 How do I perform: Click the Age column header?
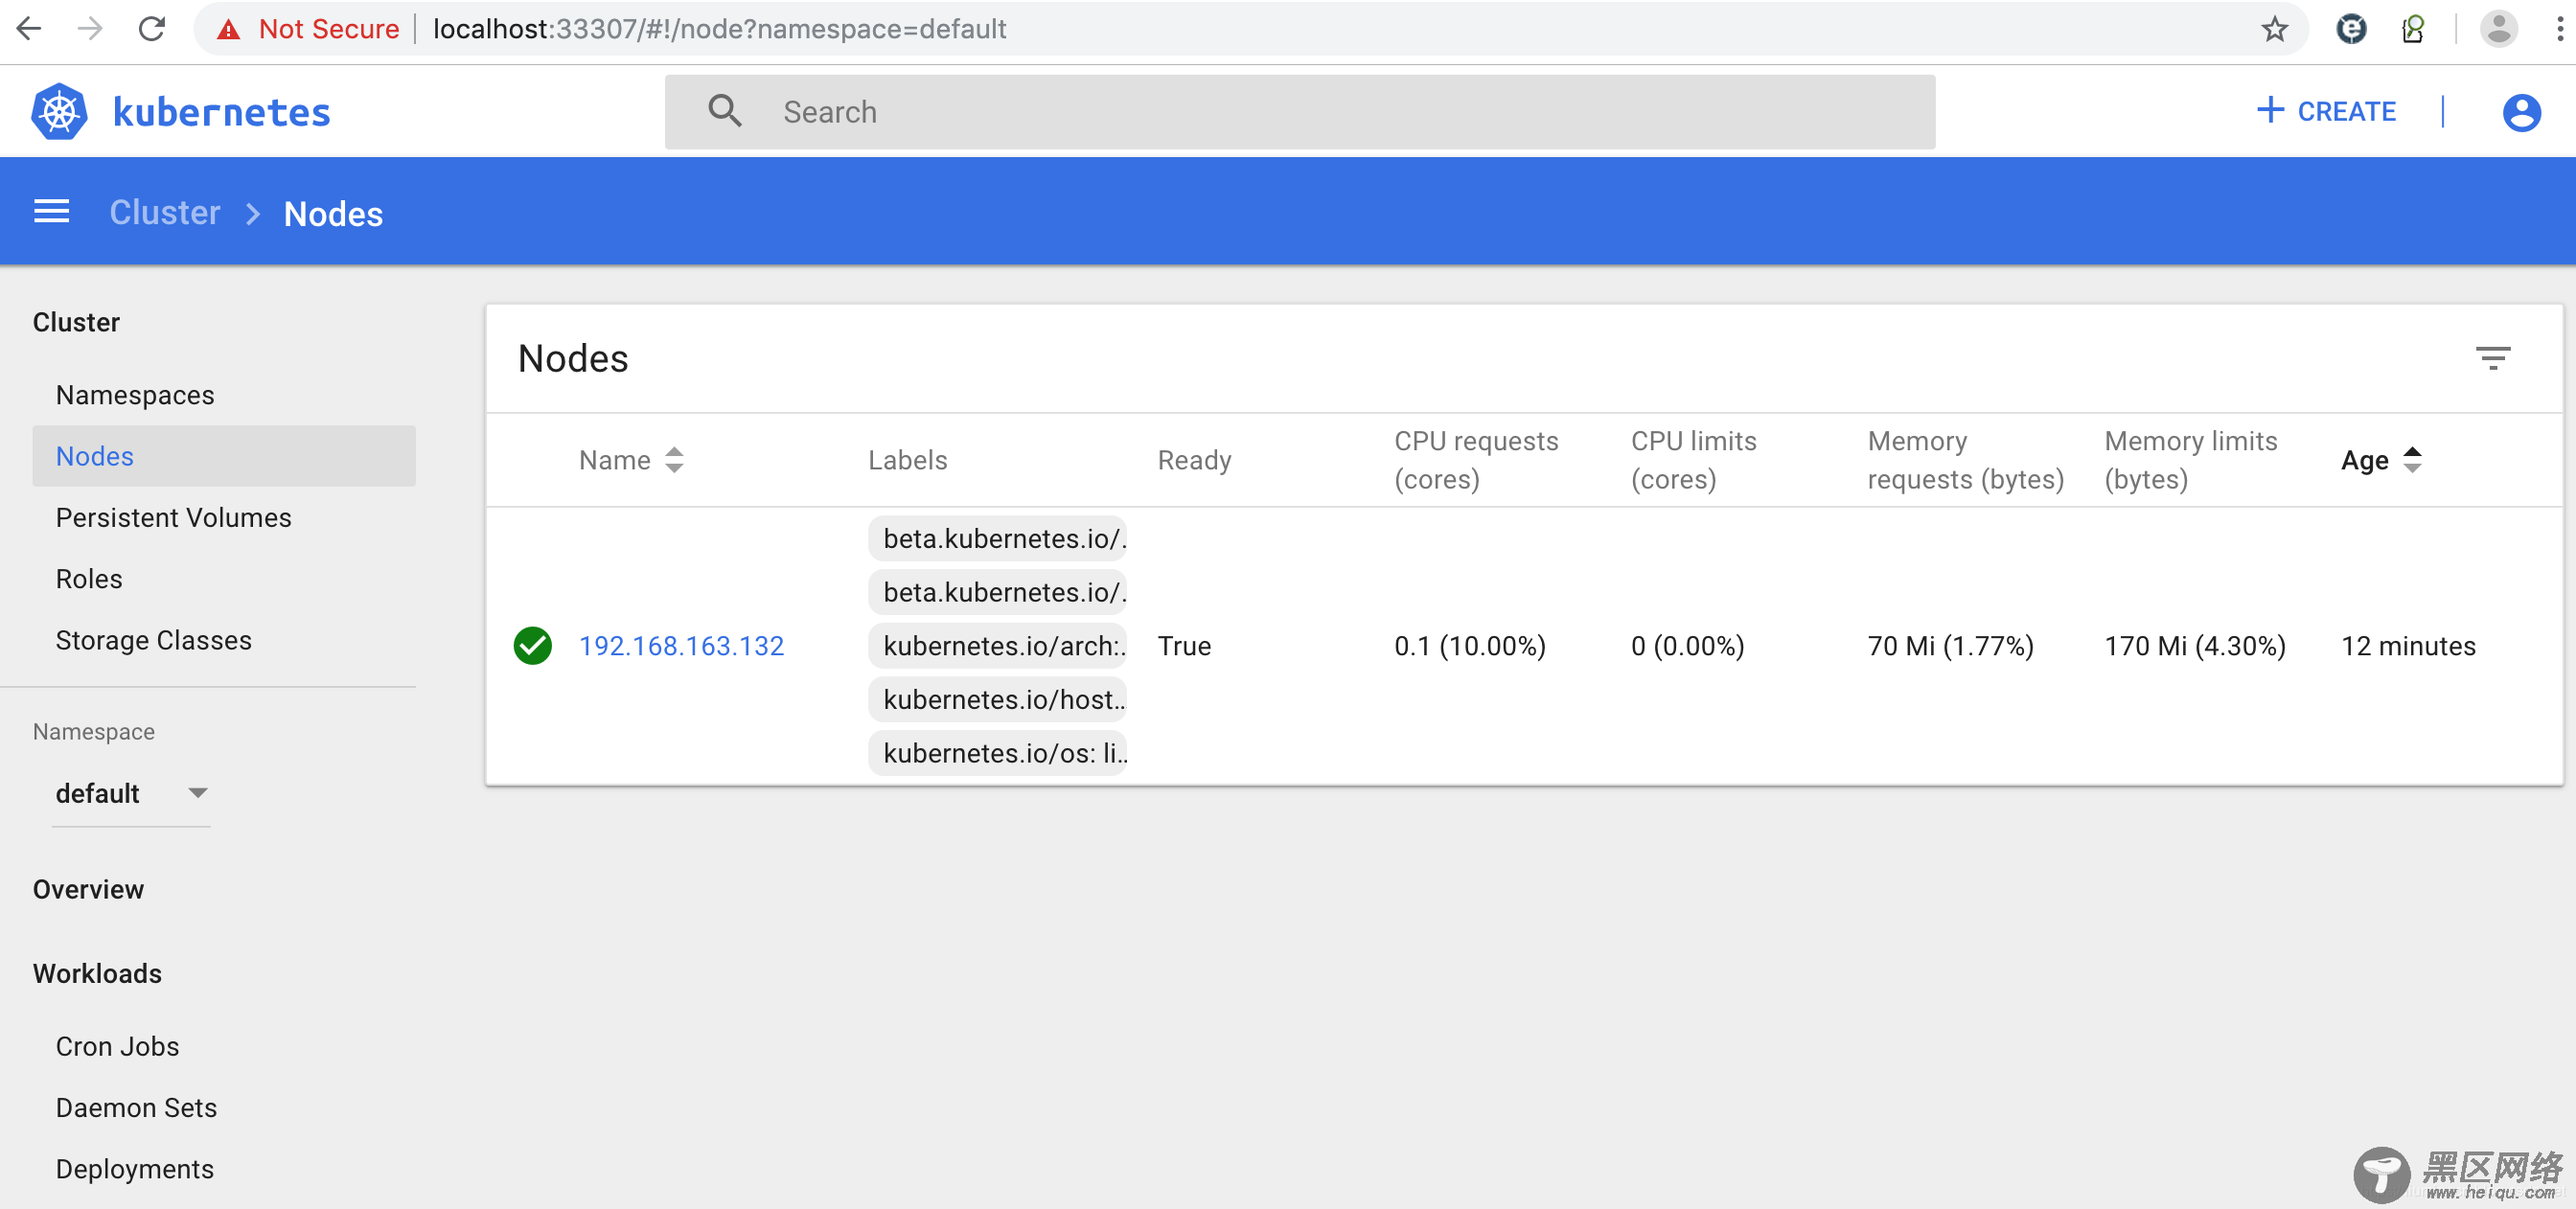click(x=2364, y=460)
